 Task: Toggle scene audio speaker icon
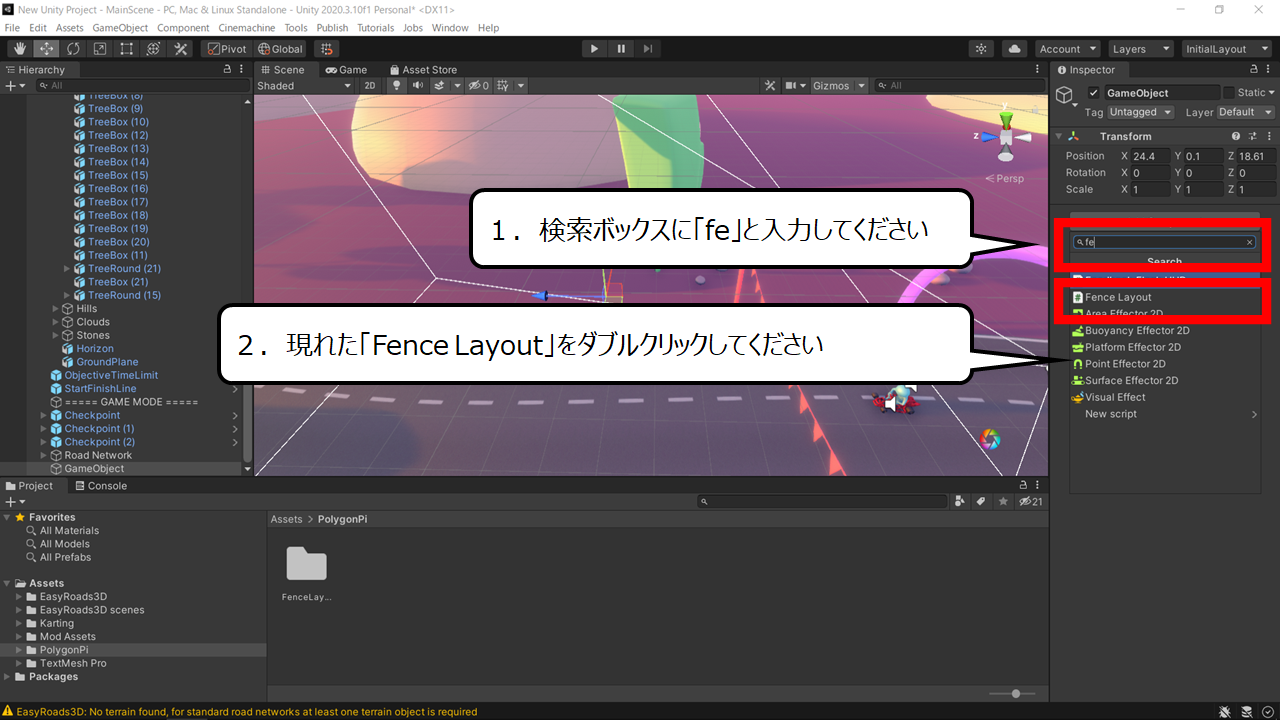click(x=418, y=86)
